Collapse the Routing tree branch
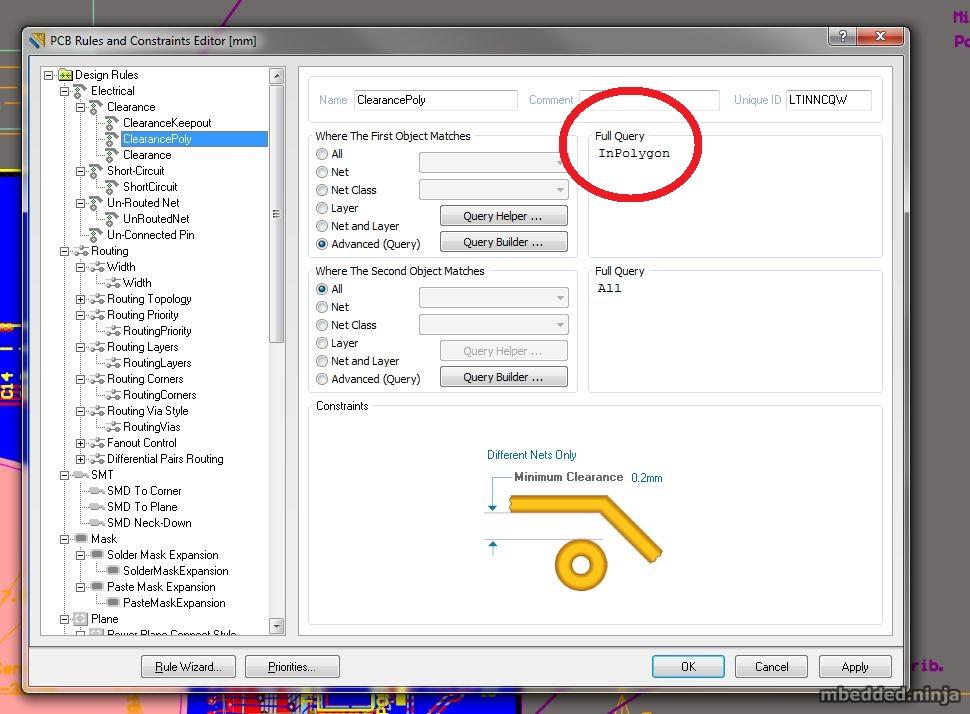Screen dimensions: 970x714 [x=63, y=250]
